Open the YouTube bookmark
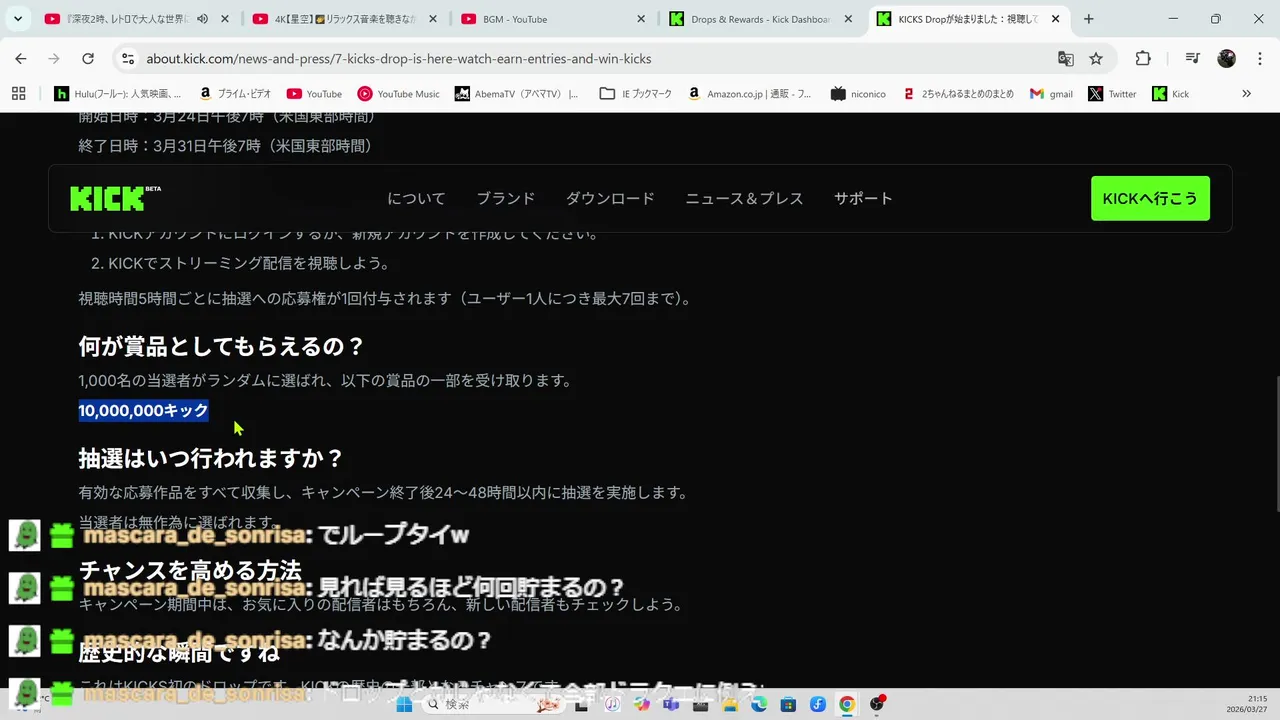 [x=314, y=94]
